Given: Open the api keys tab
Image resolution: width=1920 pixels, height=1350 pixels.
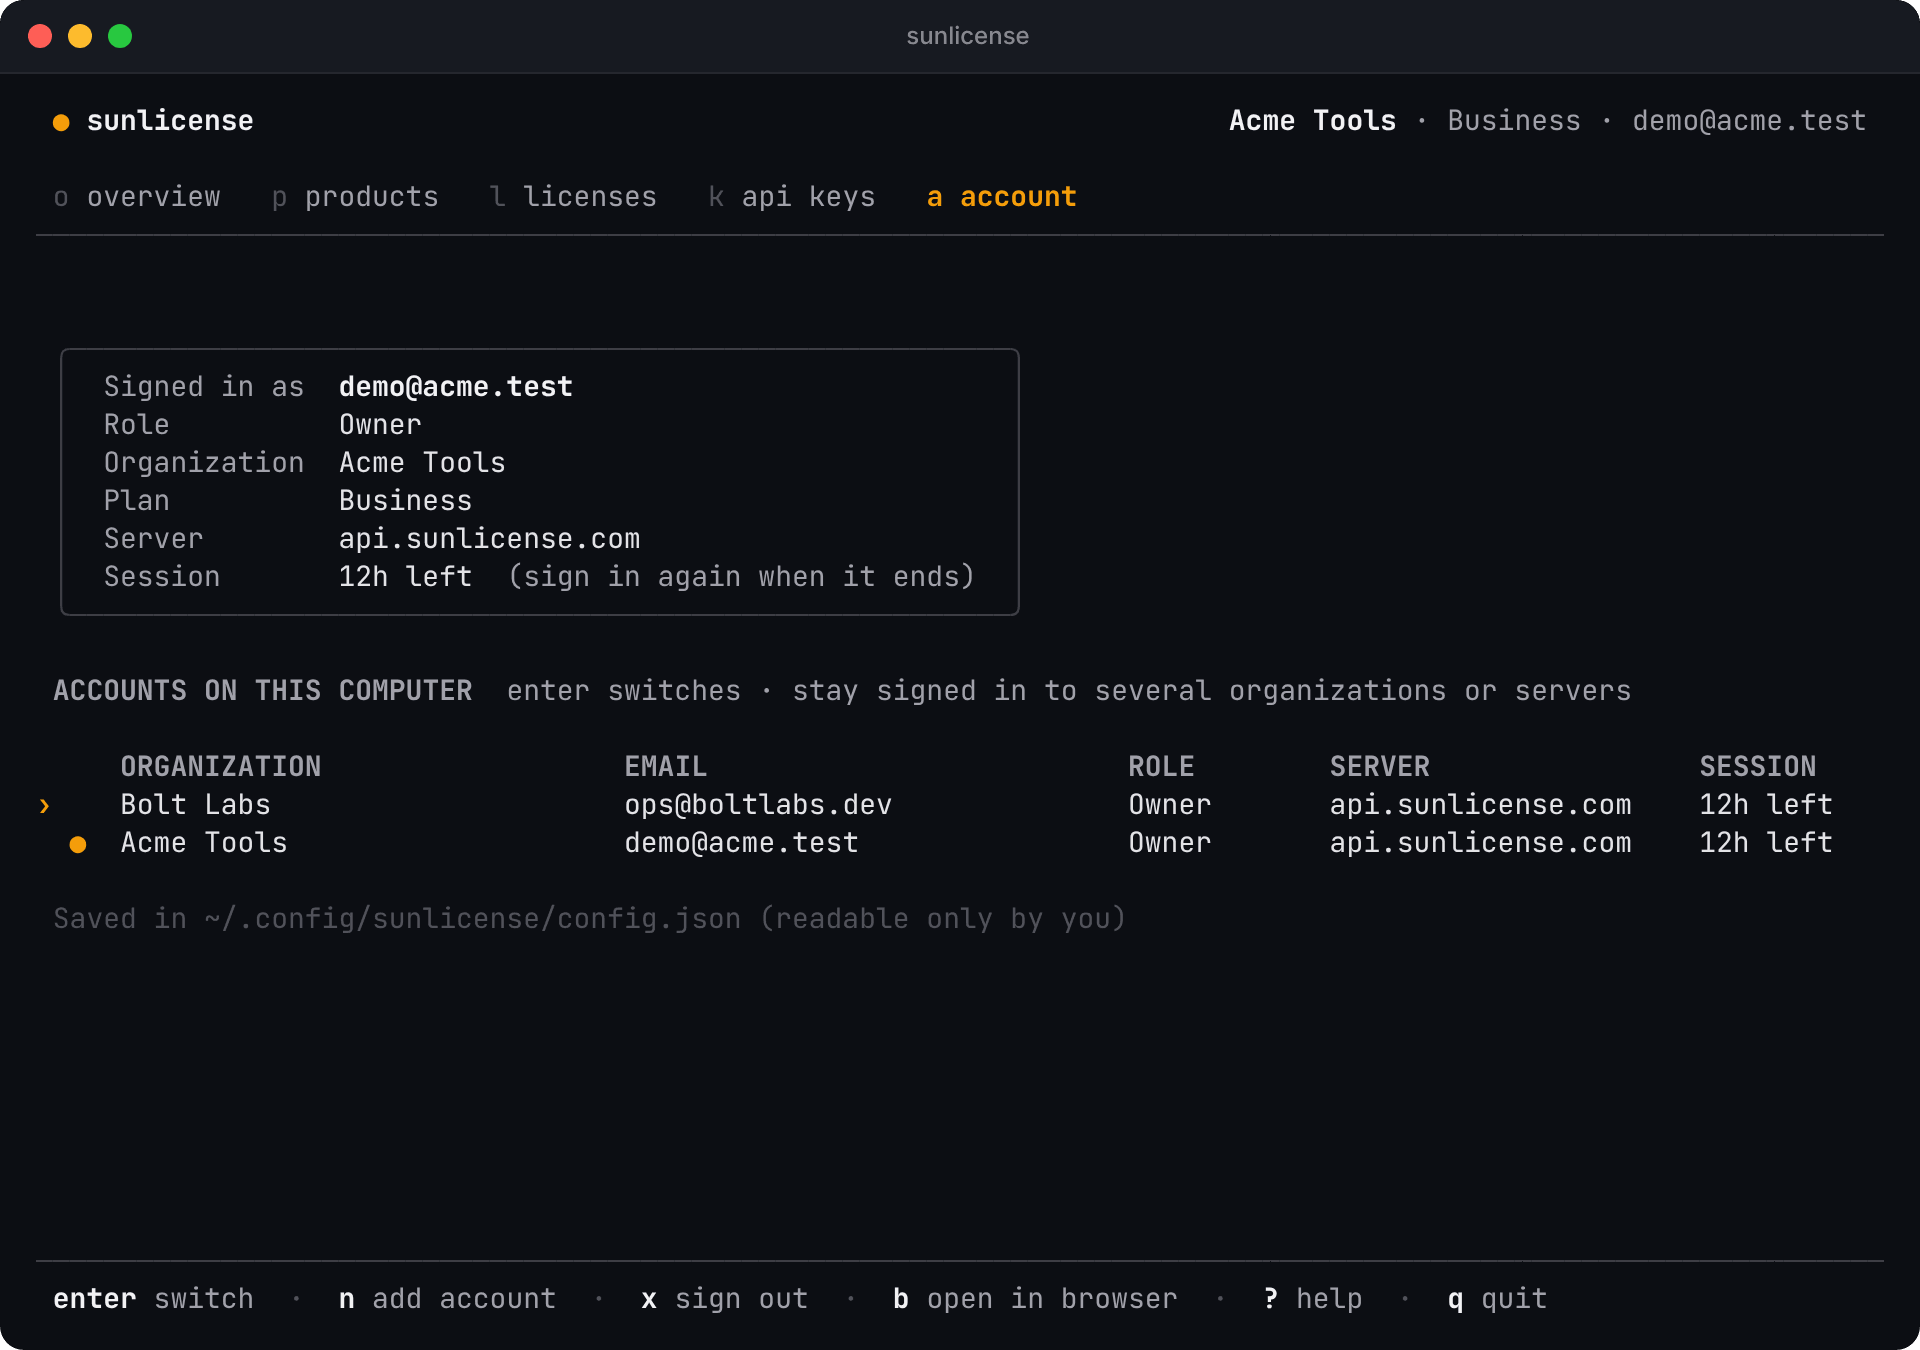Looking at the screenshot, I should pos(792,197).
